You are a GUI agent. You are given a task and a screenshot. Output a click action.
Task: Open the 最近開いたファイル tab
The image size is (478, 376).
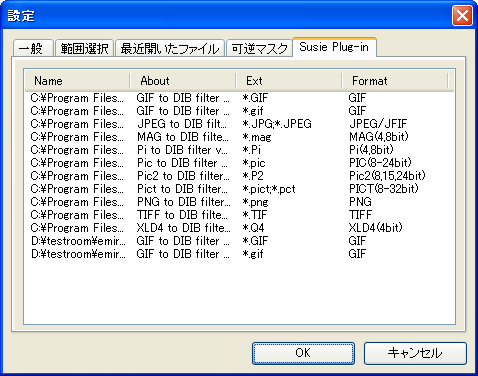coord(170,48)
